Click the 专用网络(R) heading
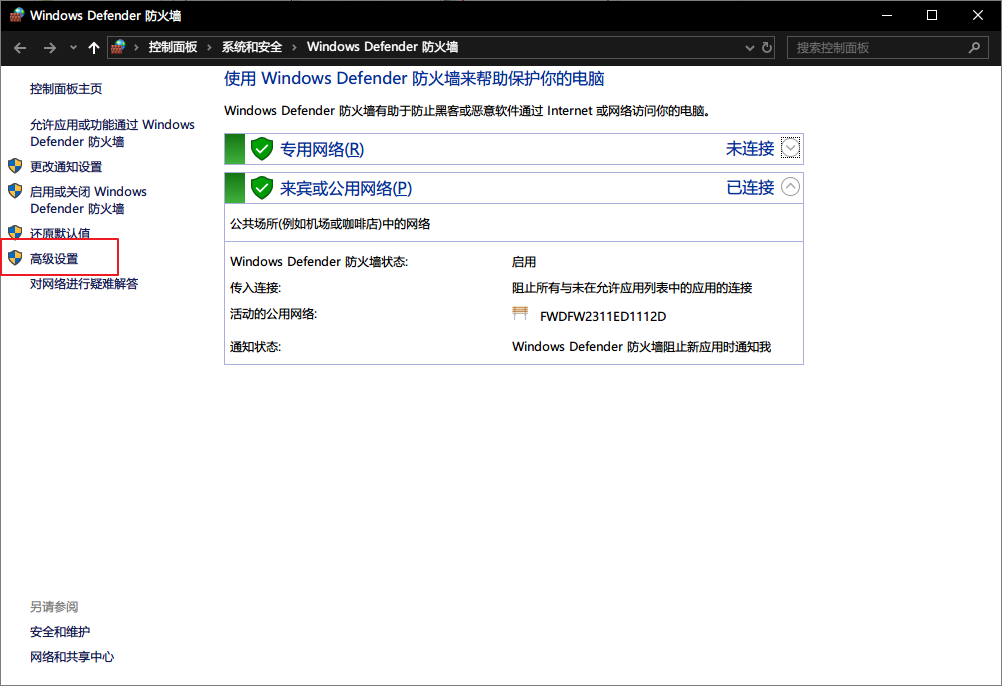Image resolution: width=1002 pixels, height=686 pixels. coord(322,149)
